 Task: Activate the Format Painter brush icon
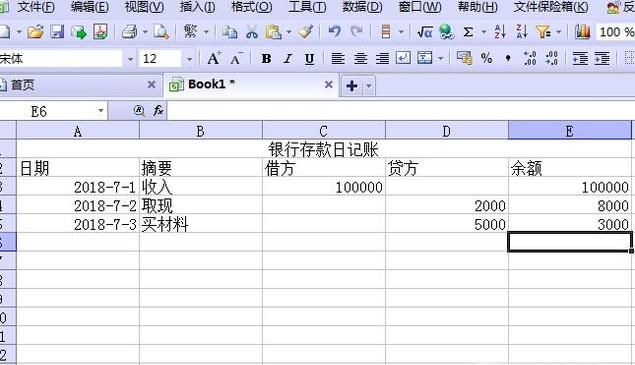(306, 32)
